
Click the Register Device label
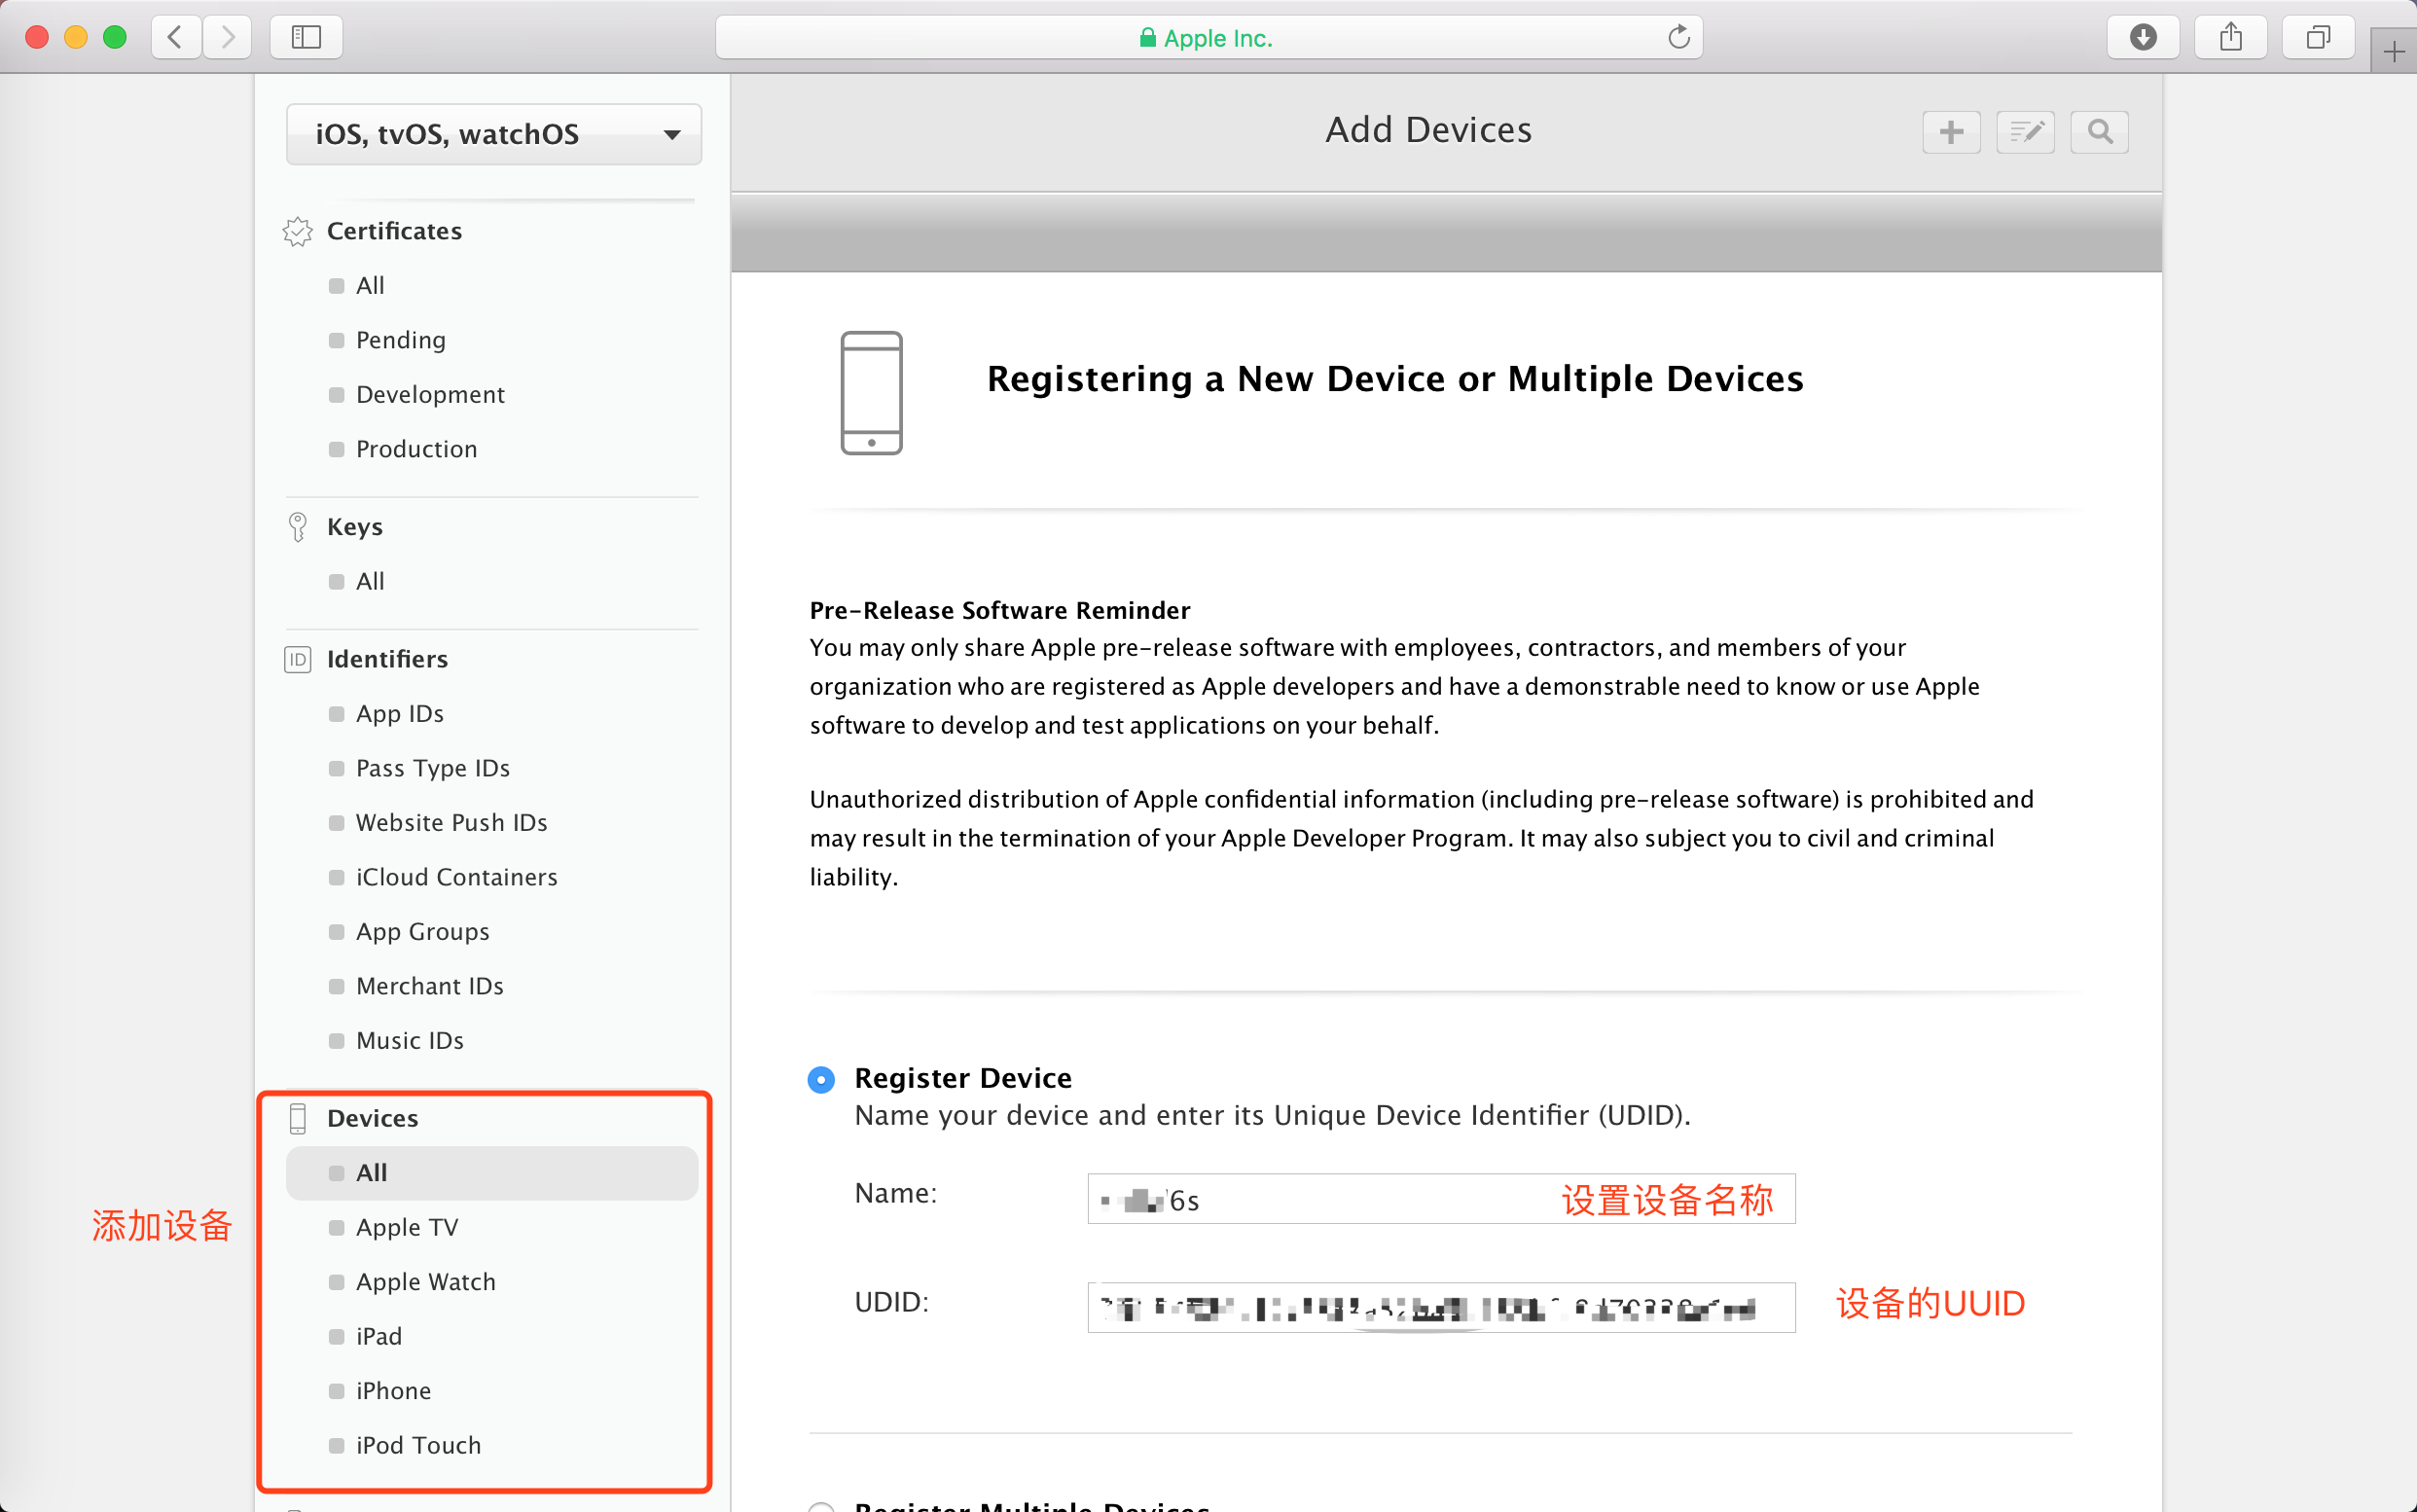(963, 1079)
